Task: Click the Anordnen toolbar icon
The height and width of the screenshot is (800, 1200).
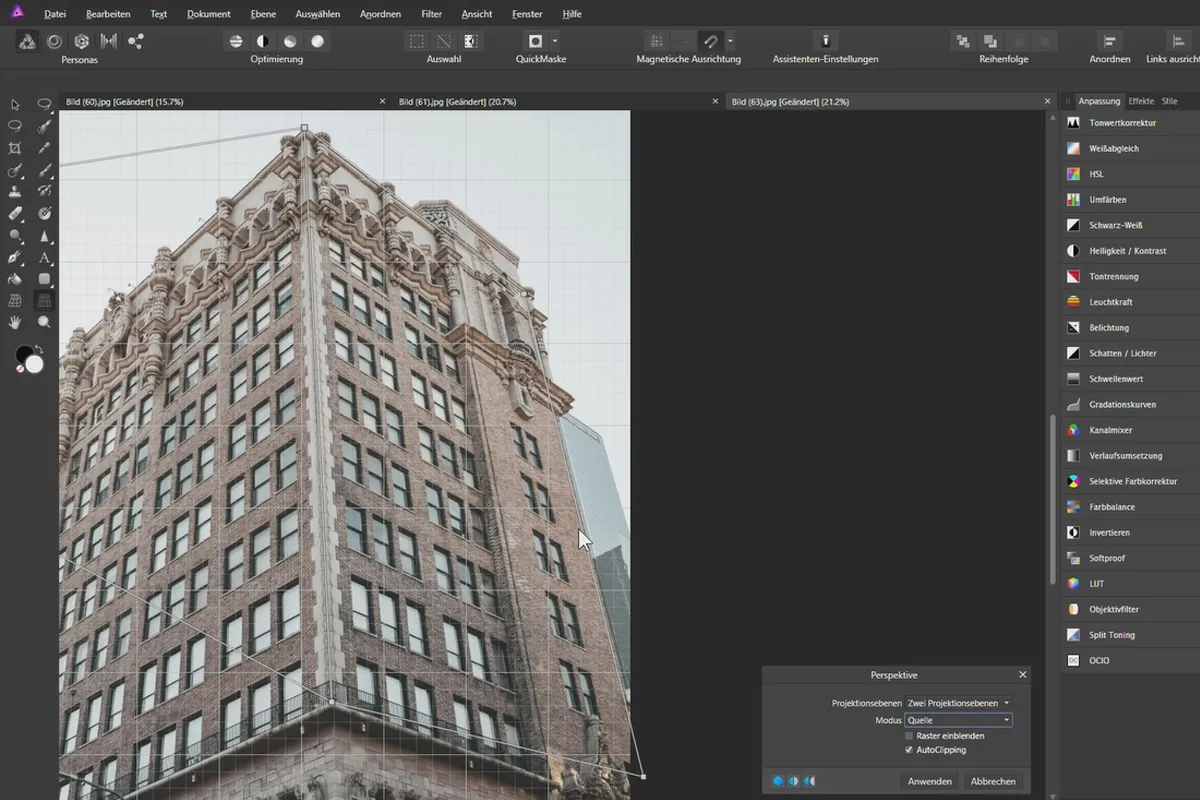Action: pos(1110,41)
